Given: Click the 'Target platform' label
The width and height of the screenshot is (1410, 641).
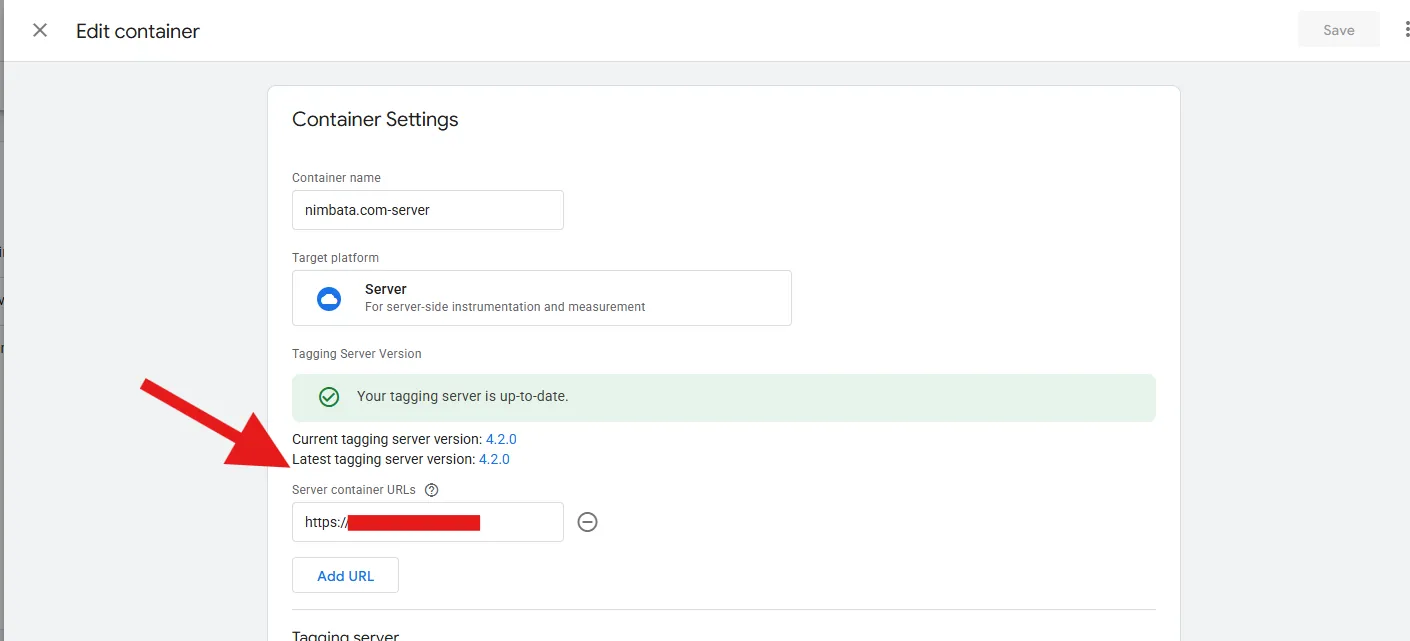Looking at the screenshot, I should [335, 258].
